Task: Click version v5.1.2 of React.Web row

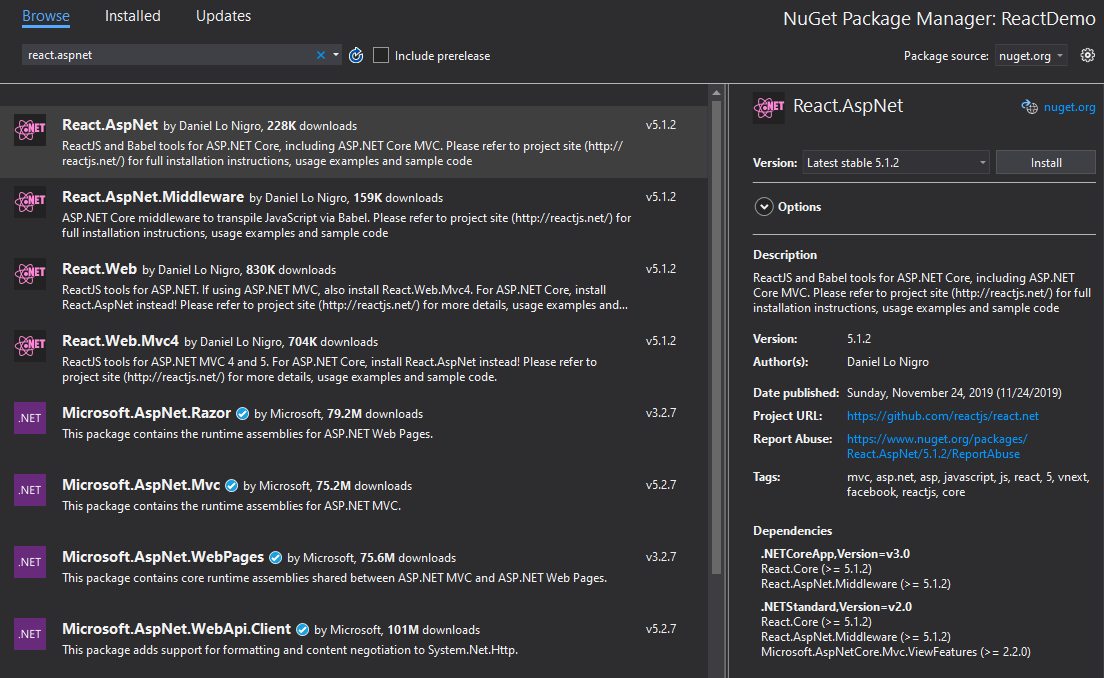Action: point(660,269)
